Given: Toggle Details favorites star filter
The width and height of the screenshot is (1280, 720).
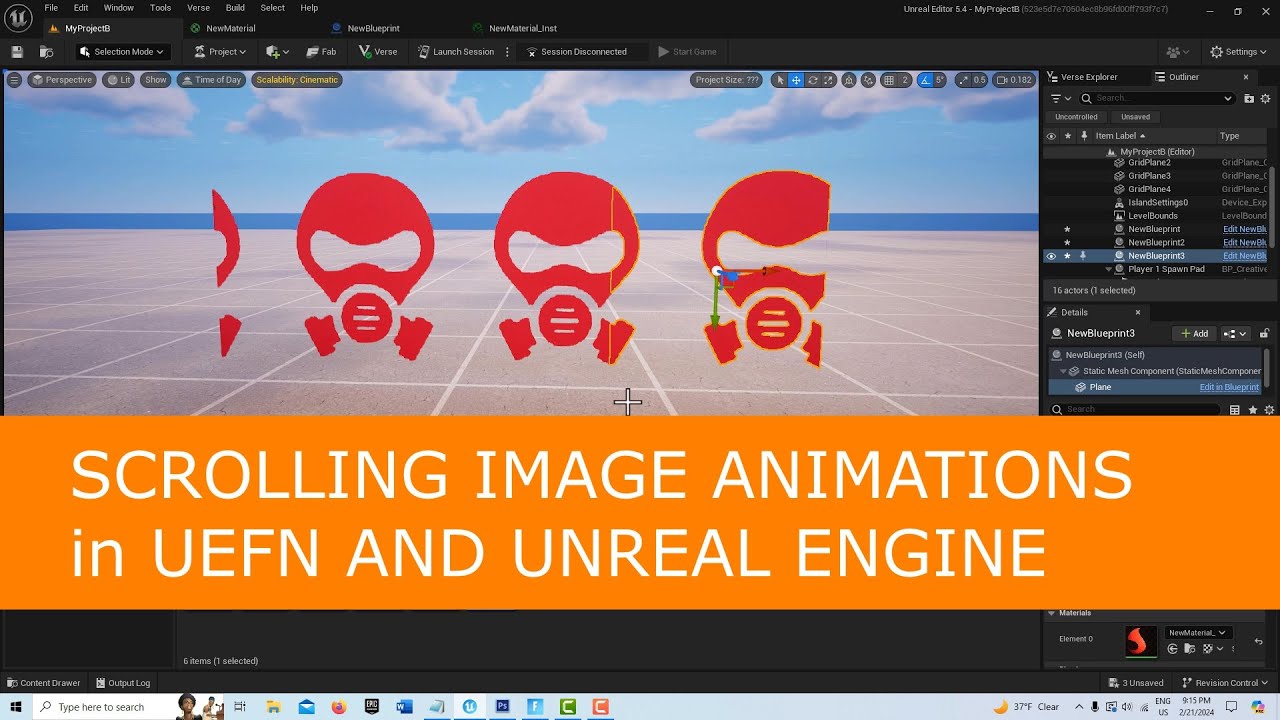Looking at the screenshot, I should [x=1253, y=410].
